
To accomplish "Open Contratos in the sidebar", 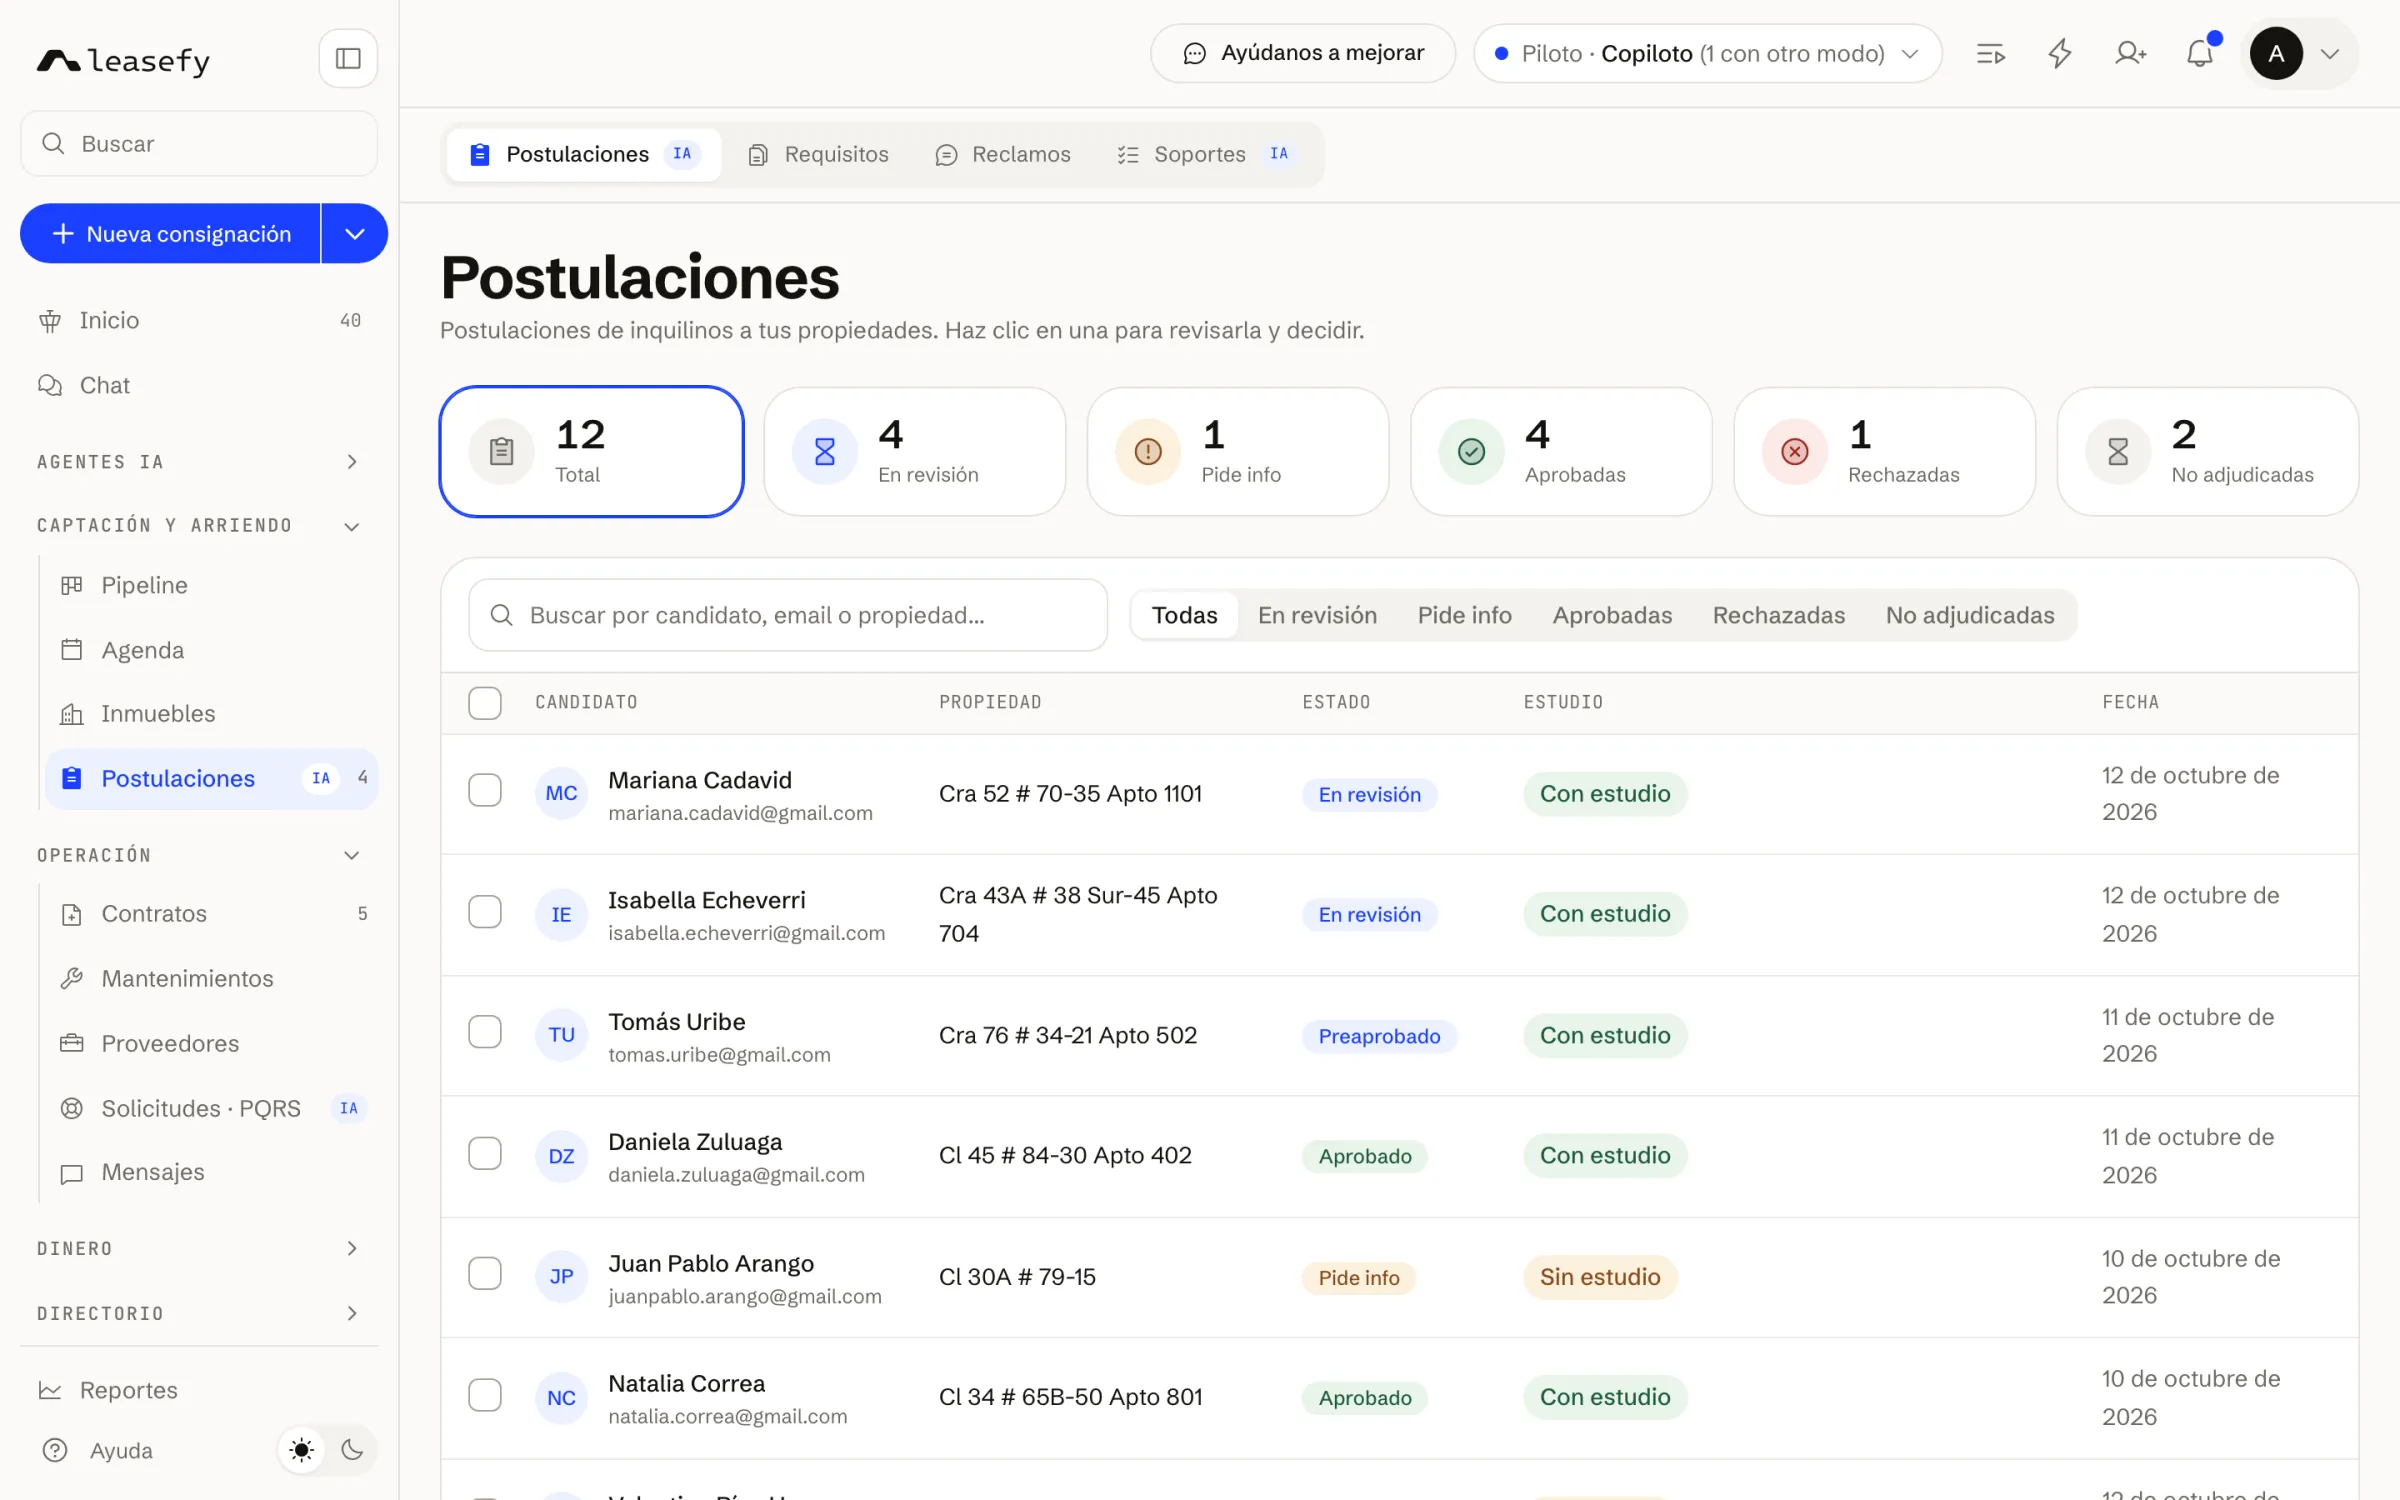I will coord(211,914).
